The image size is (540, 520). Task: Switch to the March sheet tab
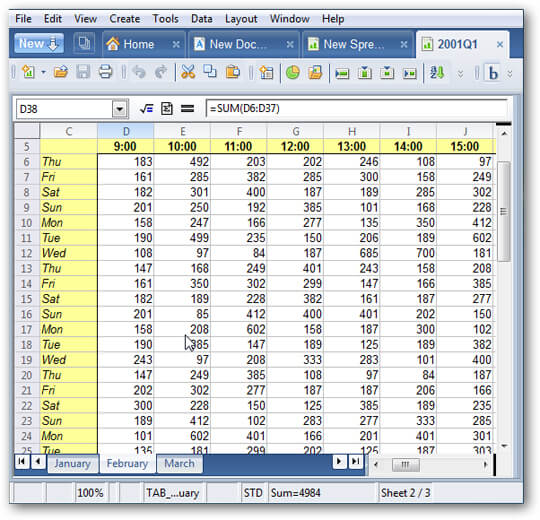tap(179, 463)
